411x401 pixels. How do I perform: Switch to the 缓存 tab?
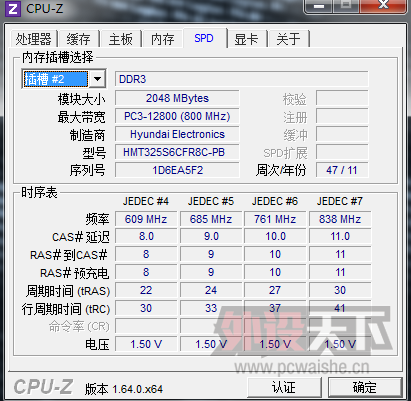point(78,39)
